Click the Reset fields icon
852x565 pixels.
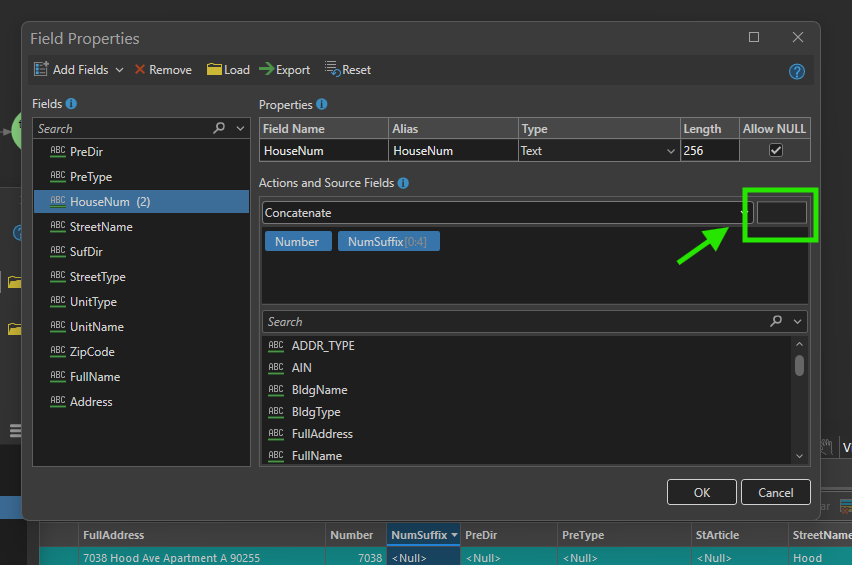tap(333, 68)
